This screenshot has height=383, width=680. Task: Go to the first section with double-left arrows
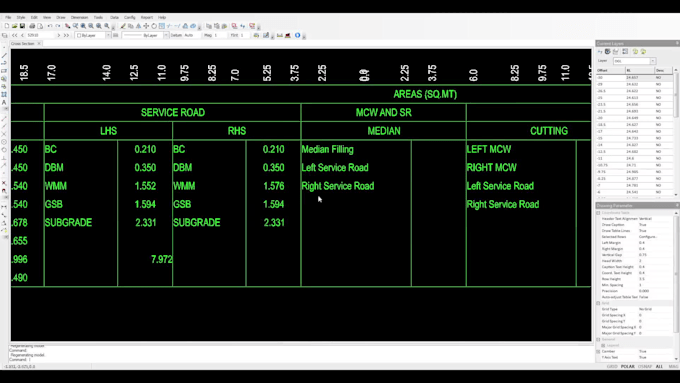tap(14, 35)
